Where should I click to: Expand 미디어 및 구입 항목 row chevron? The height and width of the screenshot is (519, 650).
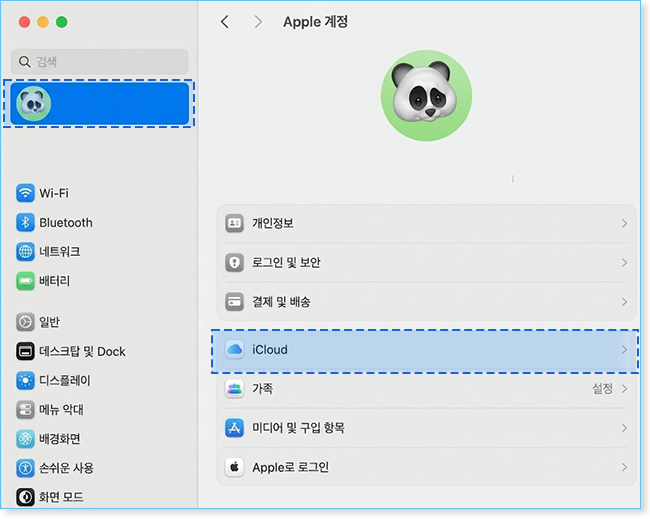tap(624, 428)
